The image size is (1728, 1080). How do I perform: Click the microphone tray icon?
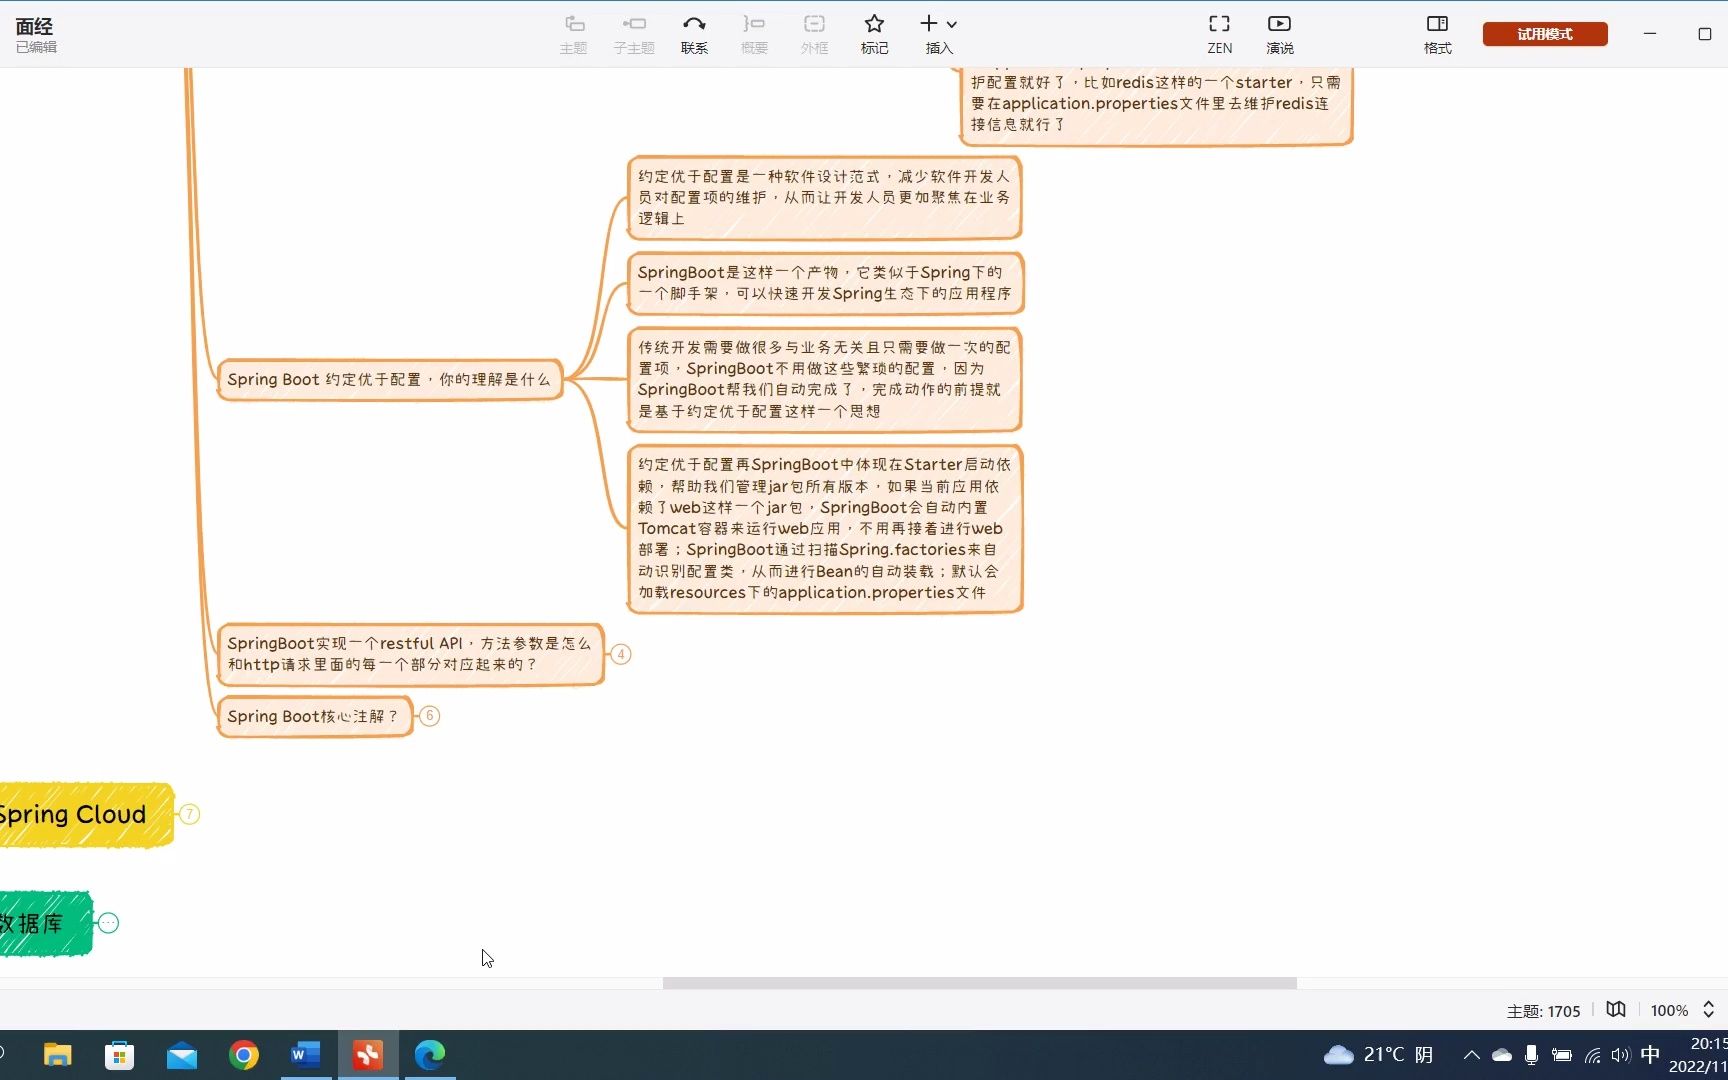pos(1531,1055)
